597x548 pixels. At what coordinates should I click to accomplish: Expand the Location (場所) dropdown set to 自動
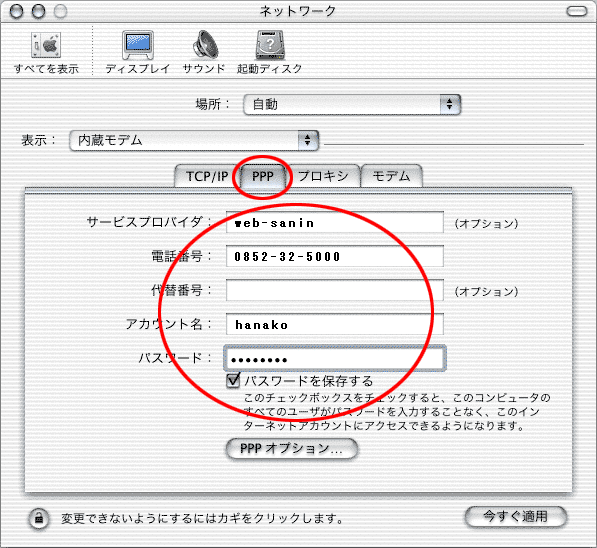coord(352,104)
